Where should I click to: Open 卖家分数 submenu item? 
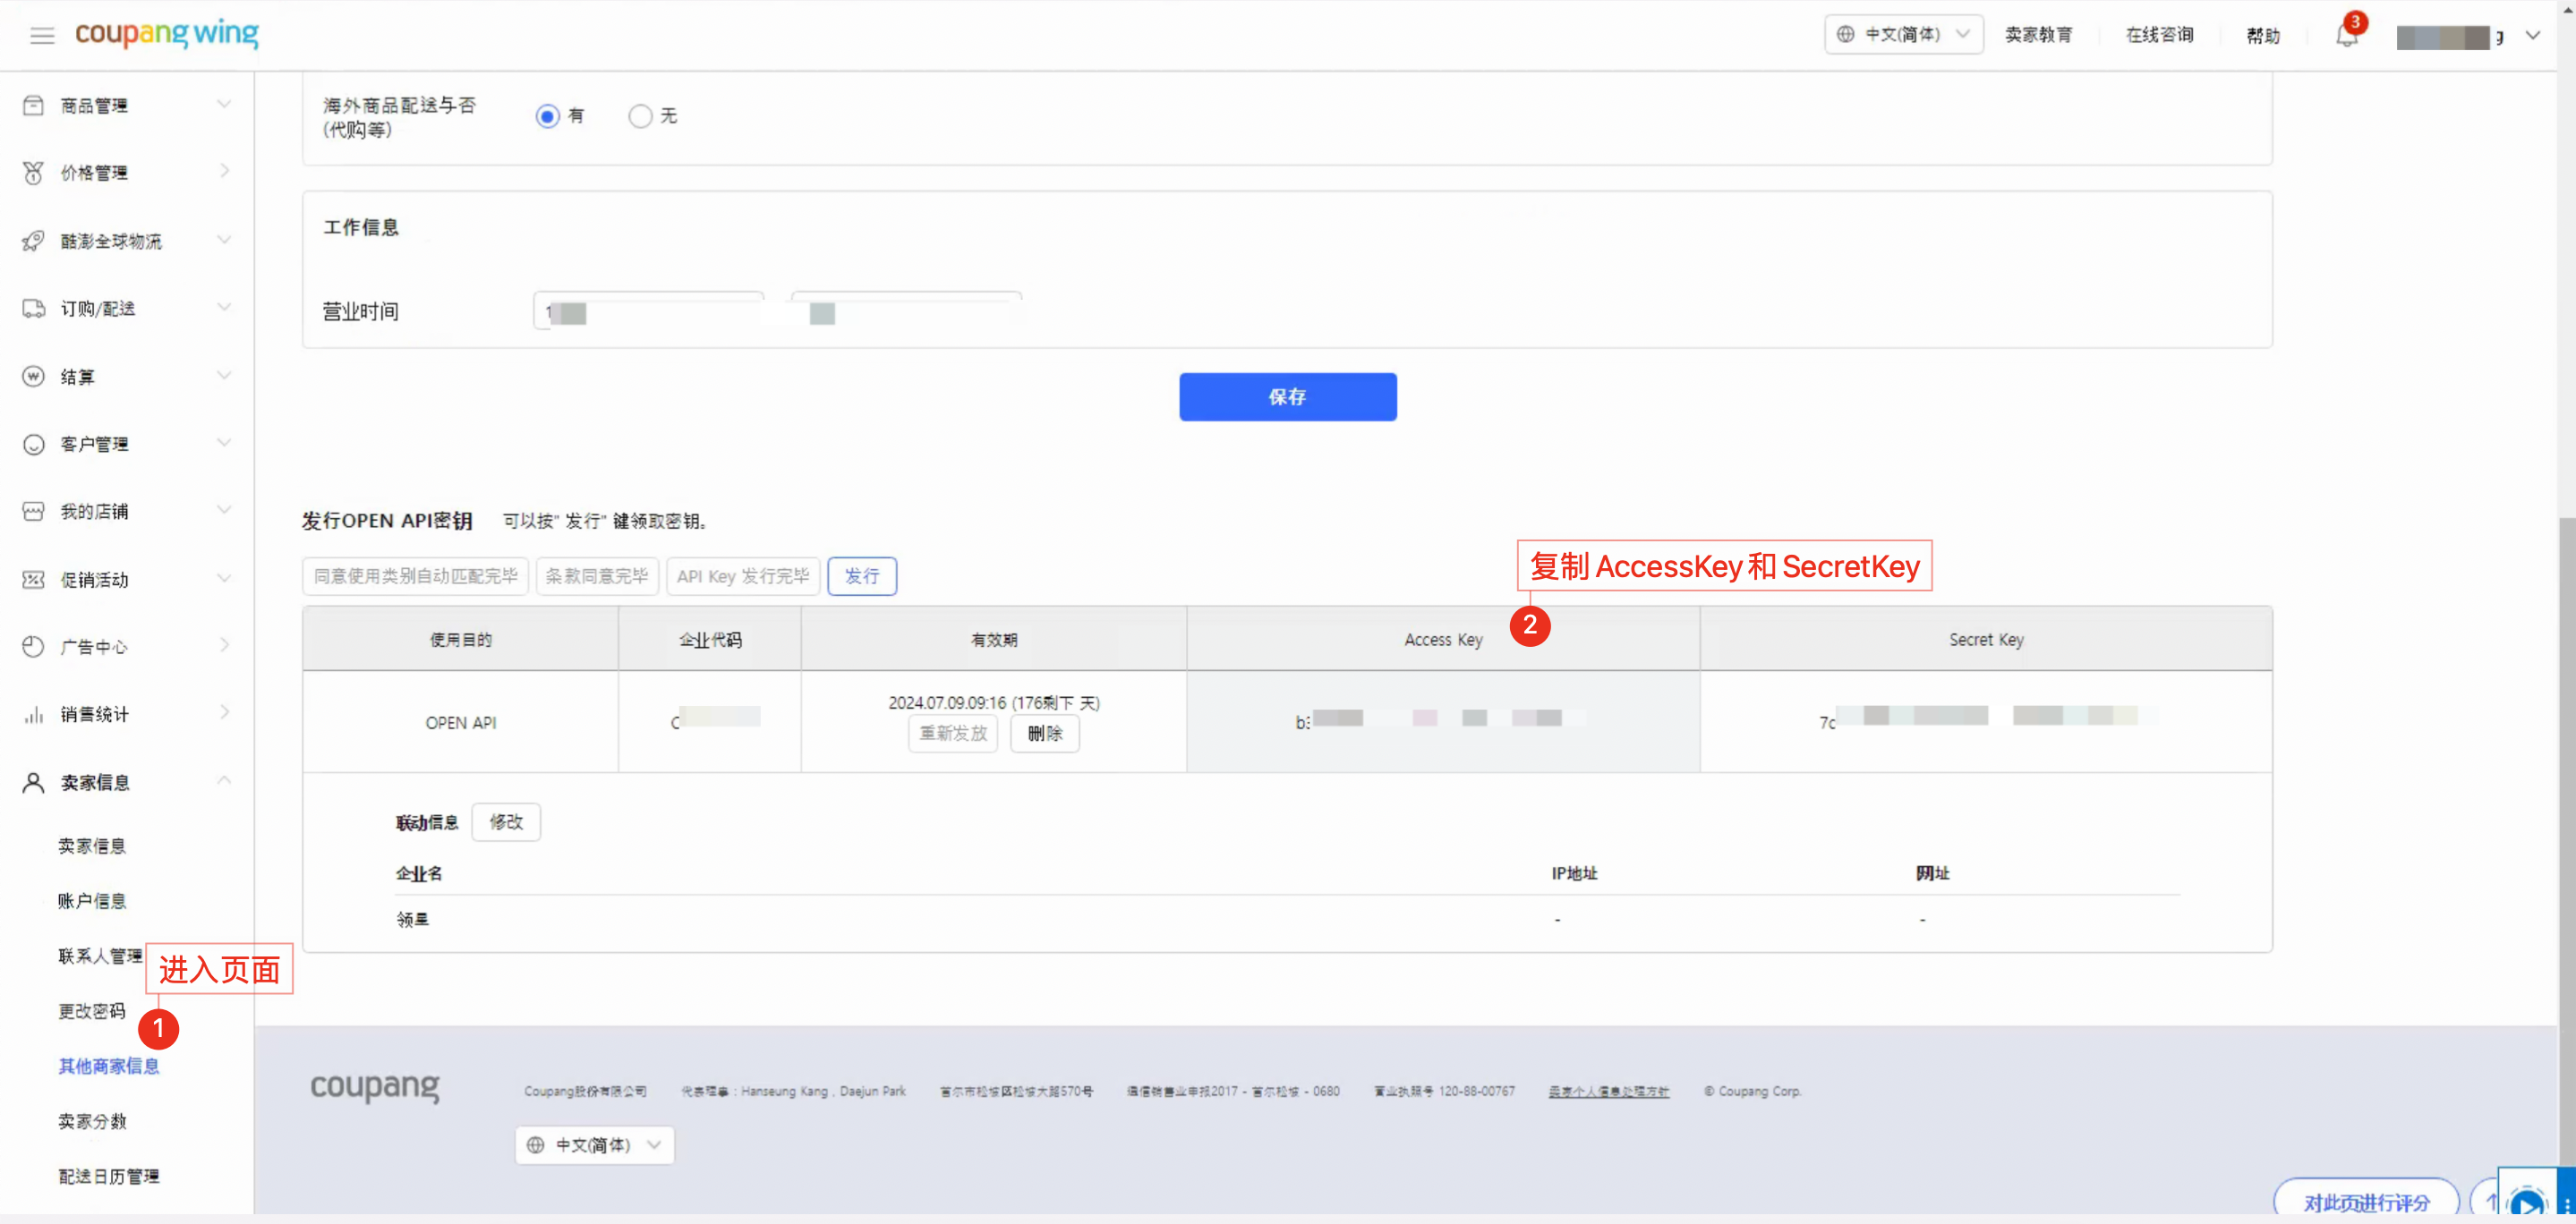click(92, 1121)
